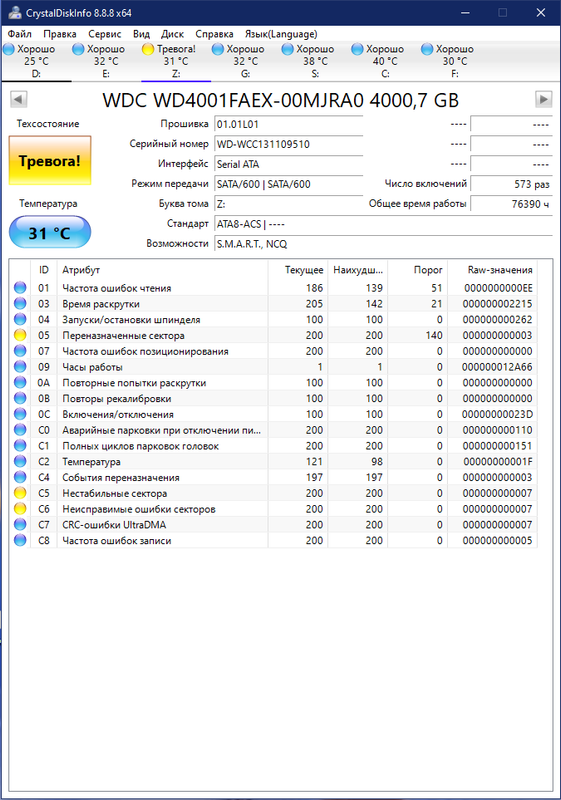Click the Прошивка field 01.01L01
The height and width of the screenshot is (800, 561).
(288, 124)
